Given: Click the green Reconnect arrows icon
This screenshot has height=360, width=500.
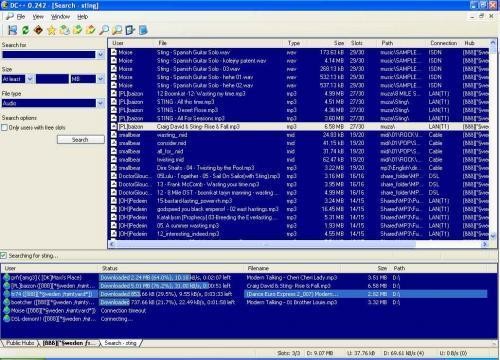Looking at the screenshot, I should [25, 30].
